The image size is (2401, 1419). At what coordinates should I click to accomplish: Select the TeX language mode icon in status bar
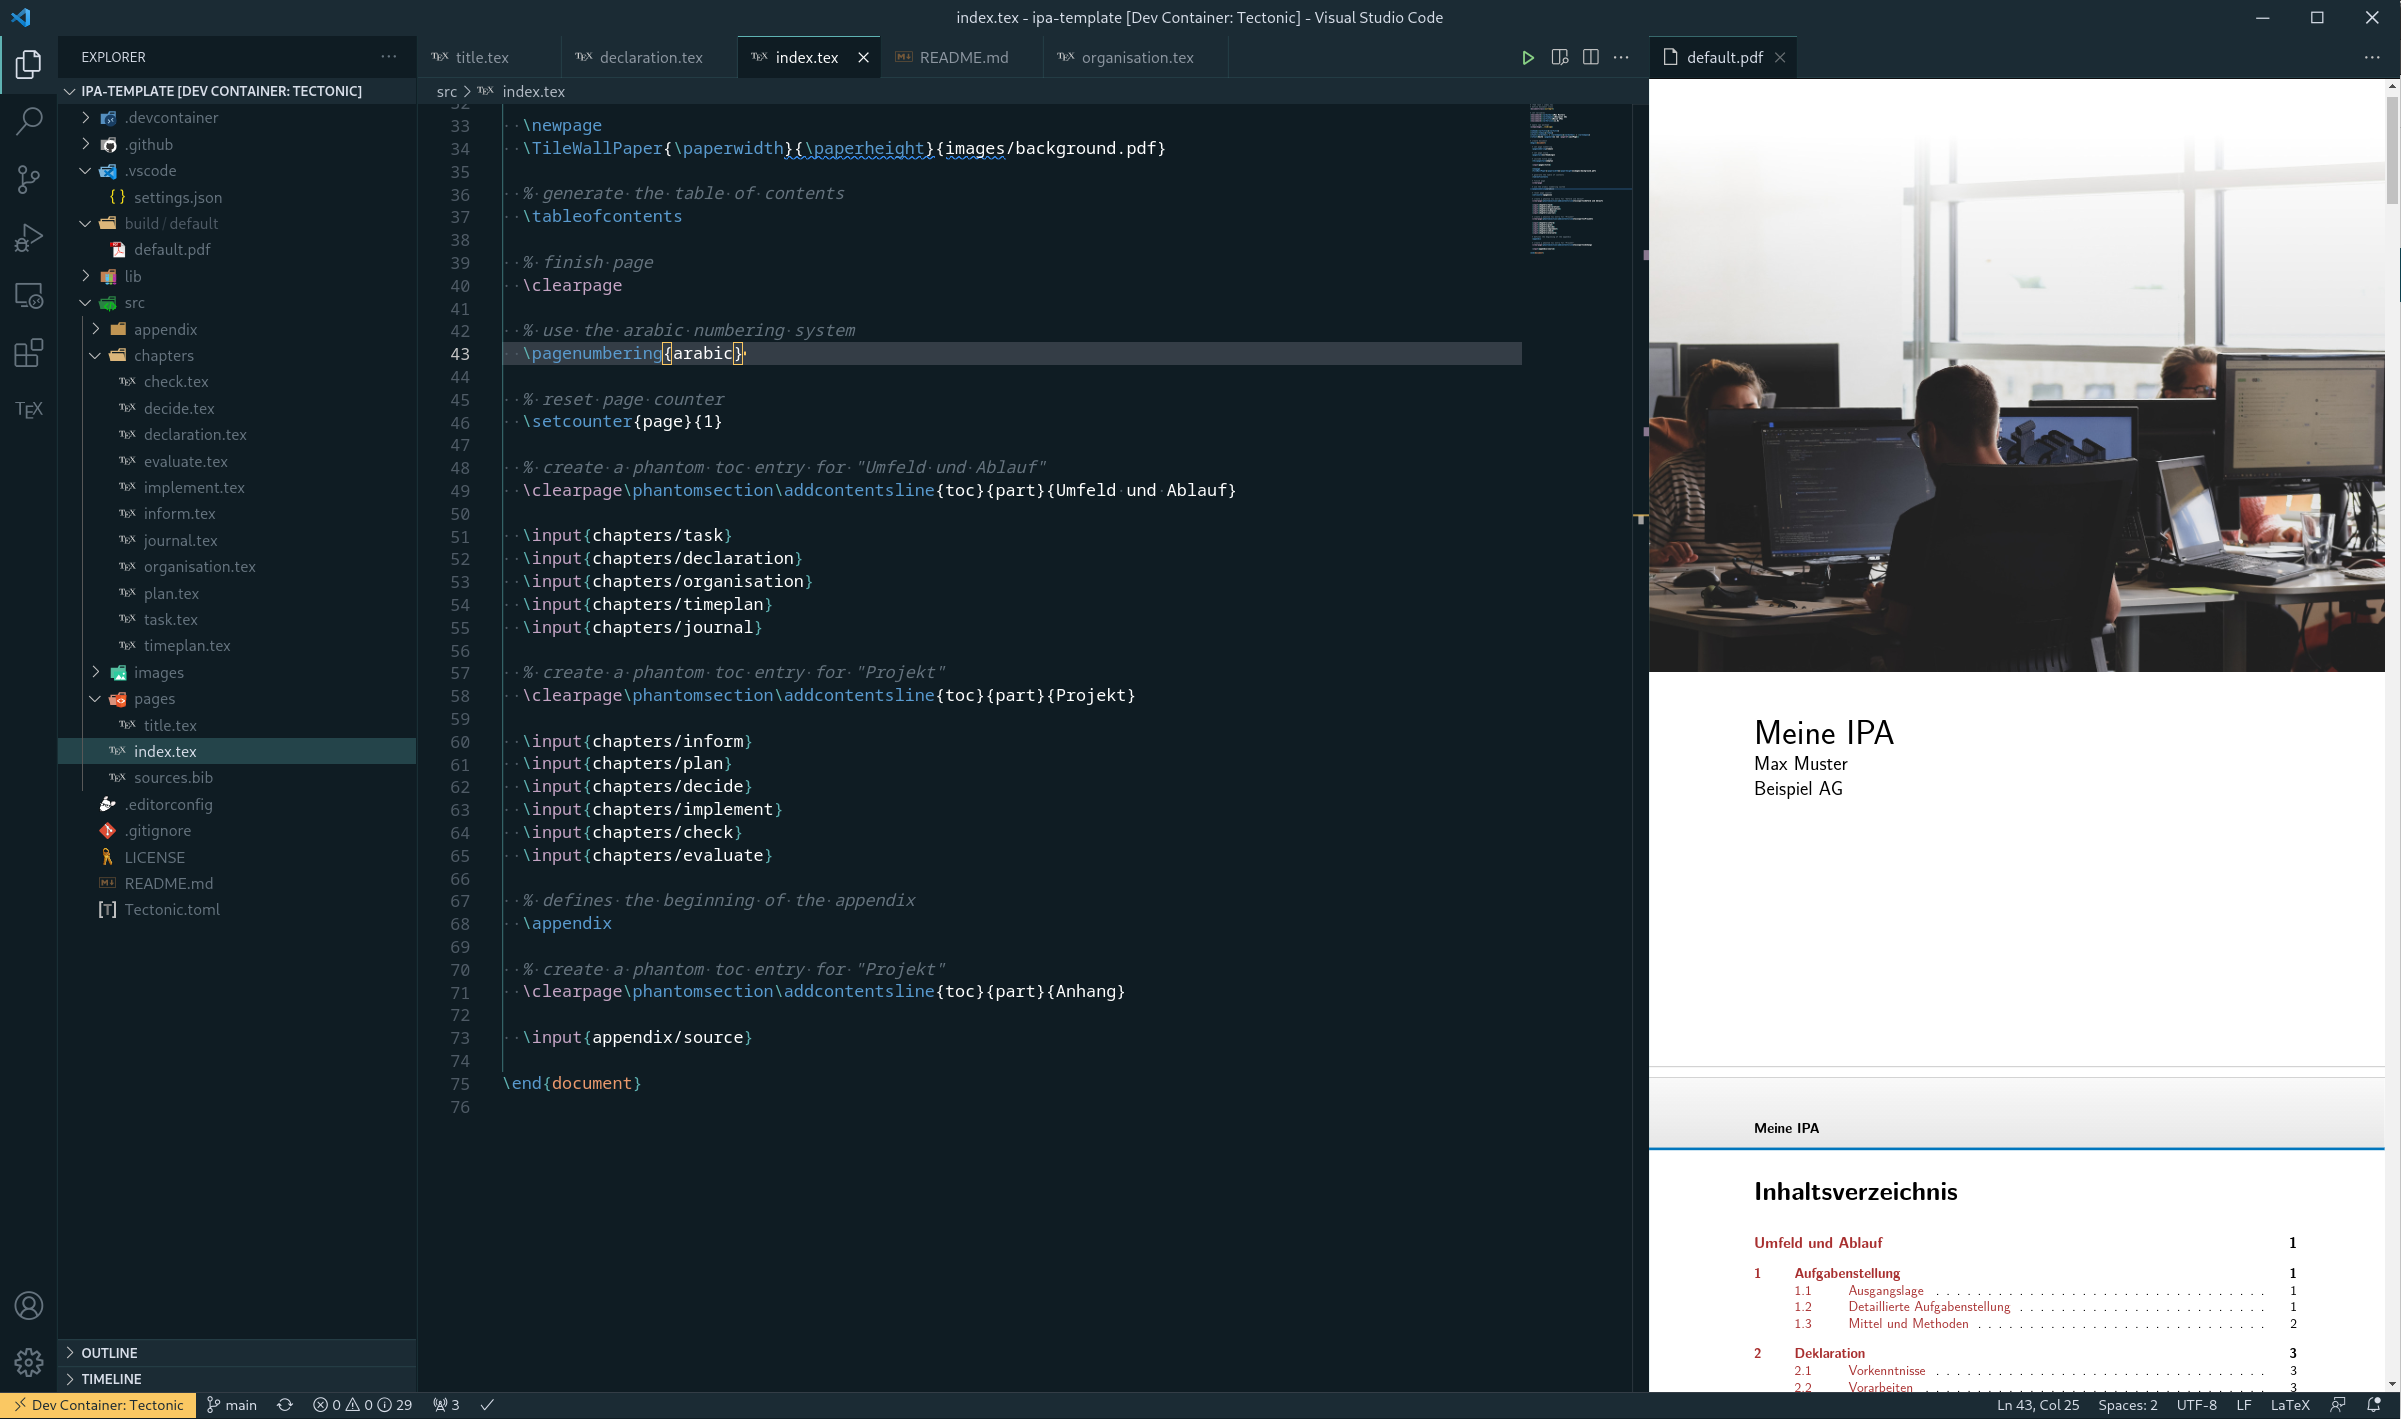(x=2288, y=1404)
